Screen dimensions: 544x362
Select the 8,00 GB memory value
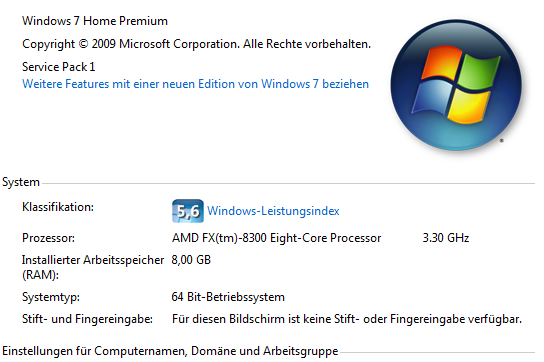coord(191,260)
